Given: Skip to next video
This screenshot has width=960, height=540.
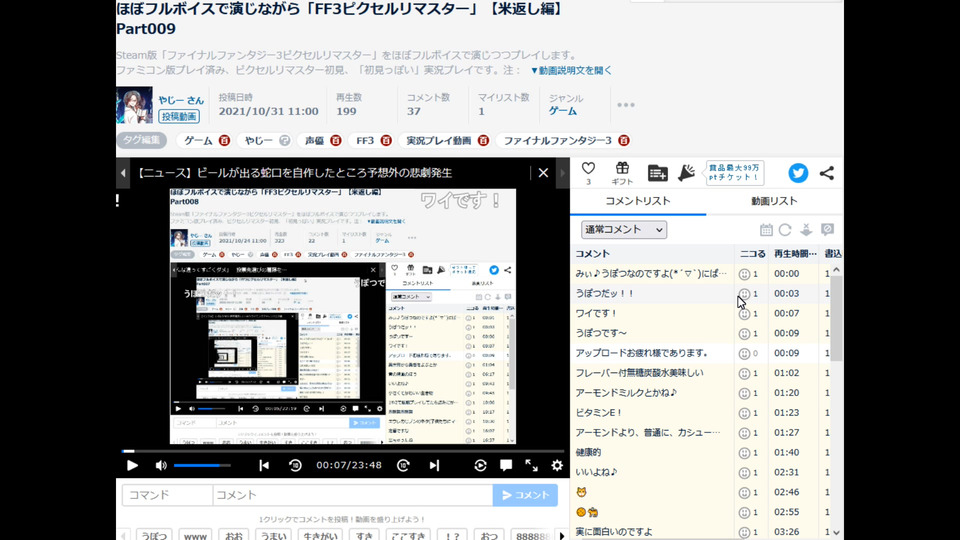Looking at the screenshot, I should [434, 465].
